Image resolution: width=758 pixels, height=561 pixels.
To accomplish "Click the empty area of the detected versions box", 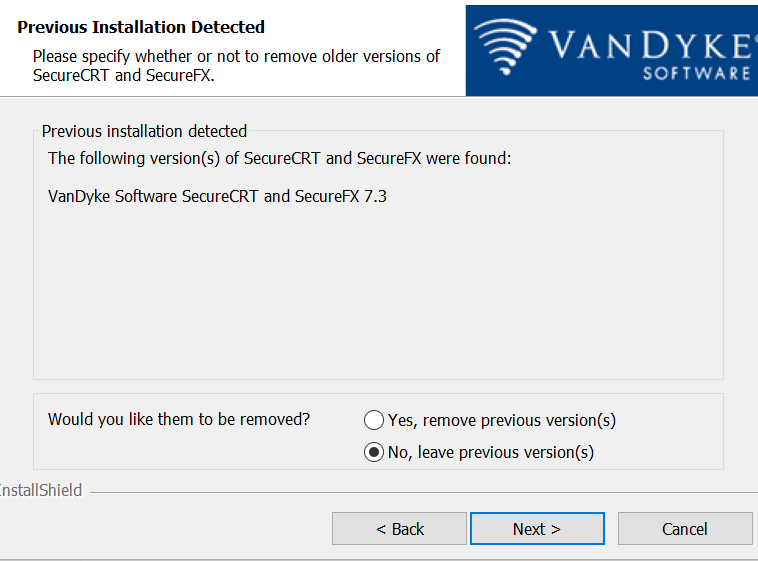I will (378, 300).
